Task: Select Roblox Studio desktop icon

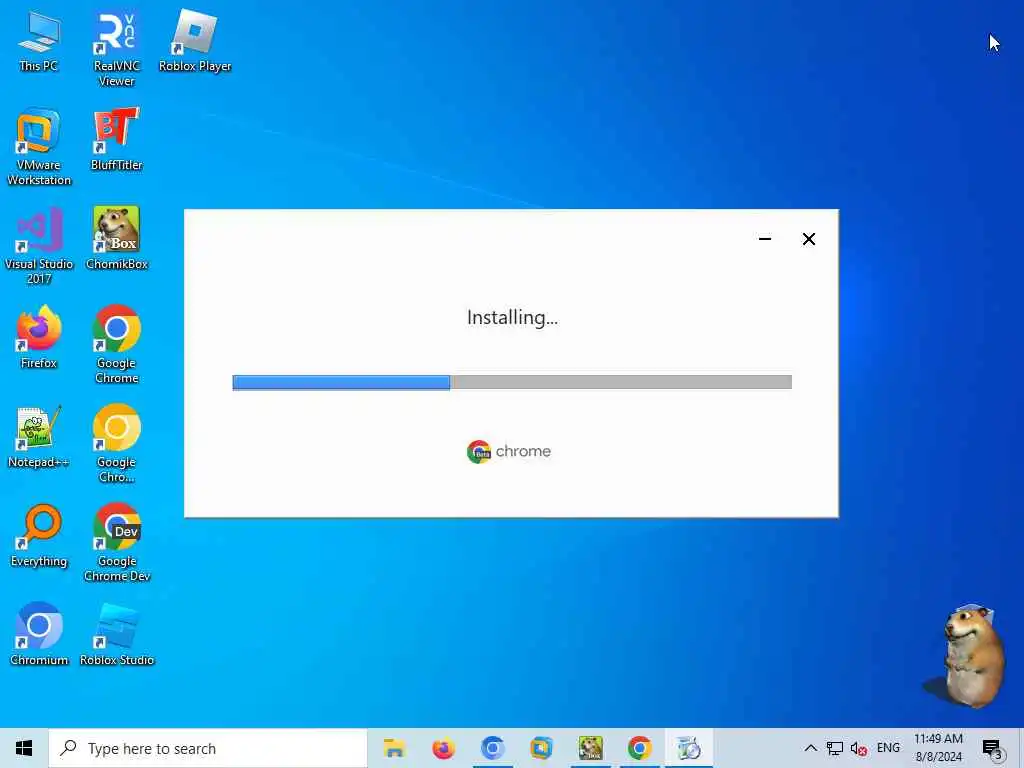Action: pyautogui.click(x=116, y=634)
